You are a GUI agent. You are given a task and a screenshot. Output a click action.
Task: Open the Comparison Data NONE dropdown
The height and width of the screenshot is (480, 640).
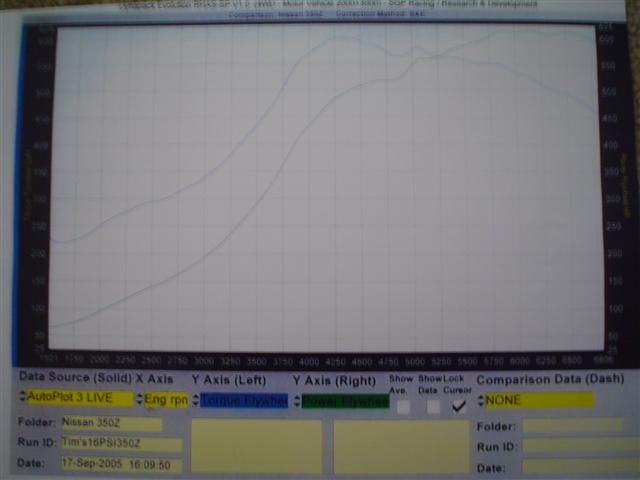(538, 400)
